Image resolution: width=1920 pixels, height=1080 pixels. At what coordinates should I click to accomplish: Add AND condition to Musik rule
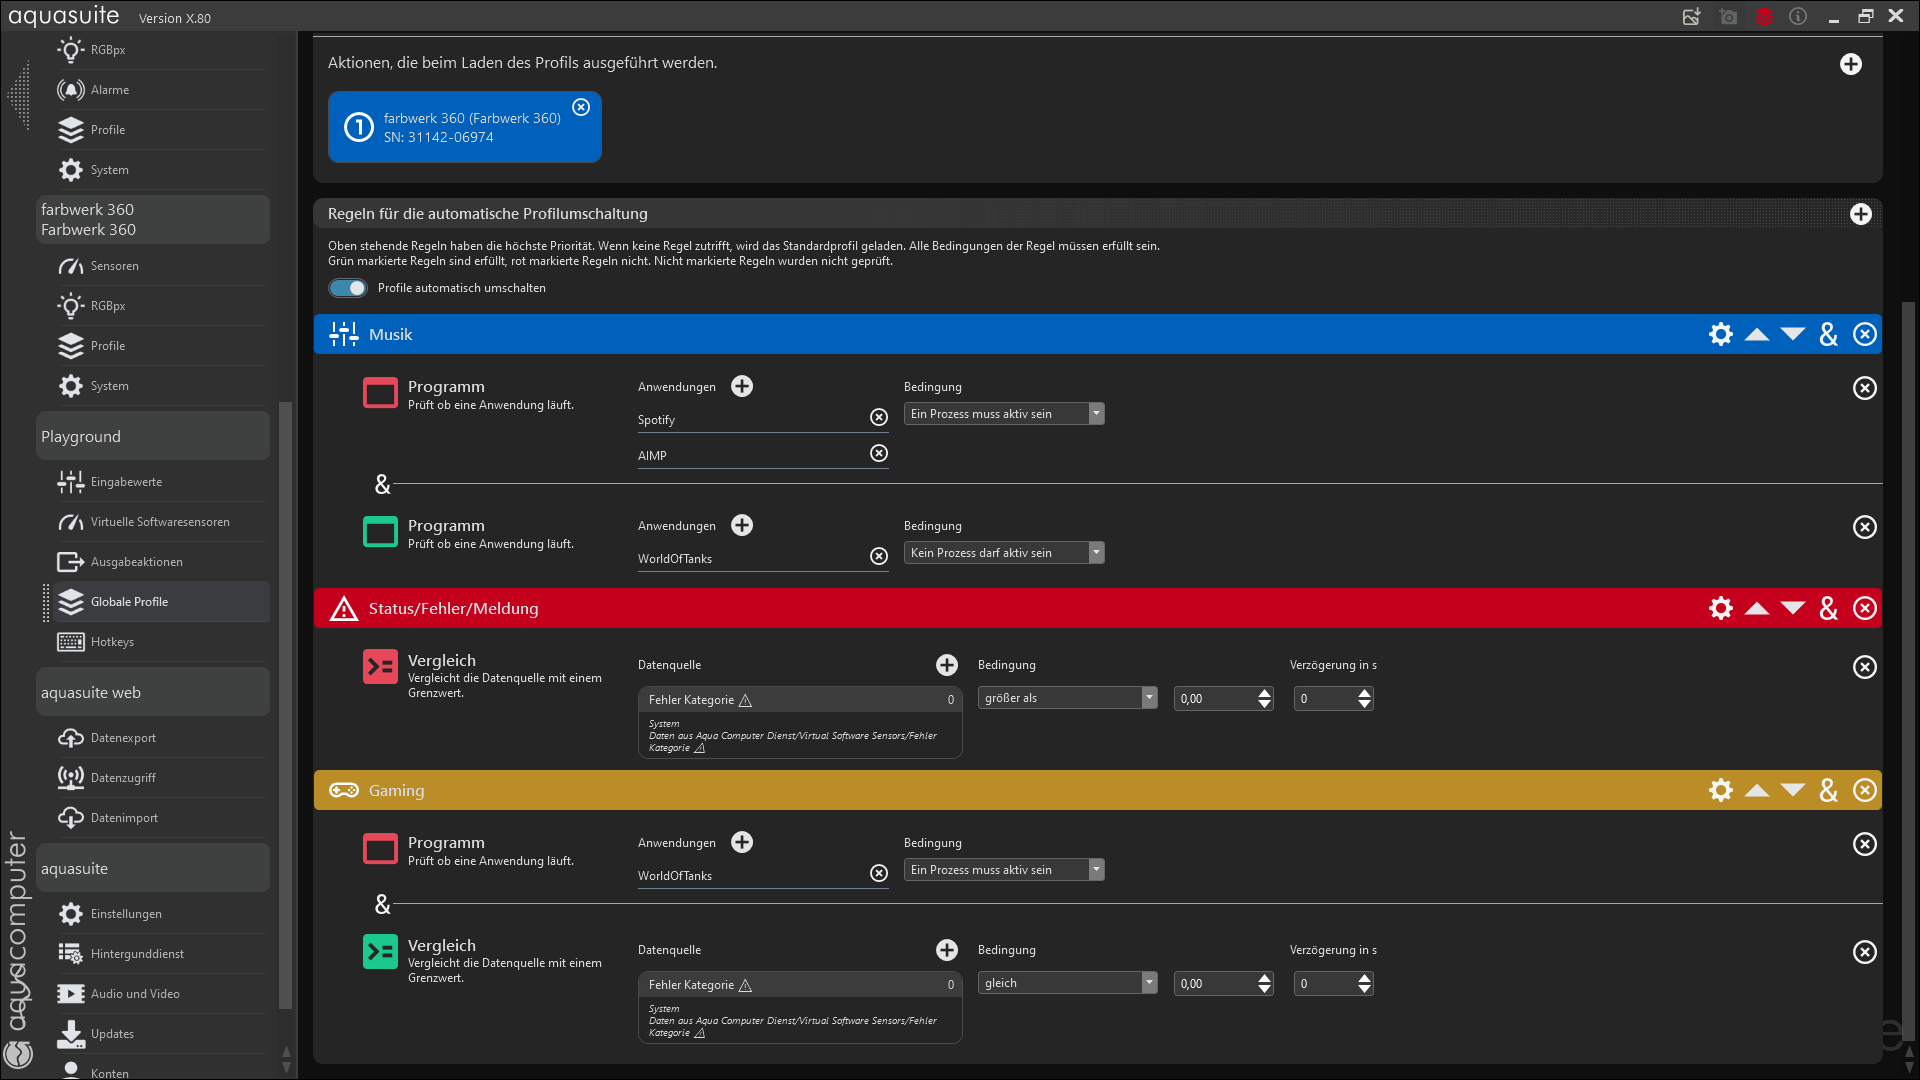point(1828,334)
